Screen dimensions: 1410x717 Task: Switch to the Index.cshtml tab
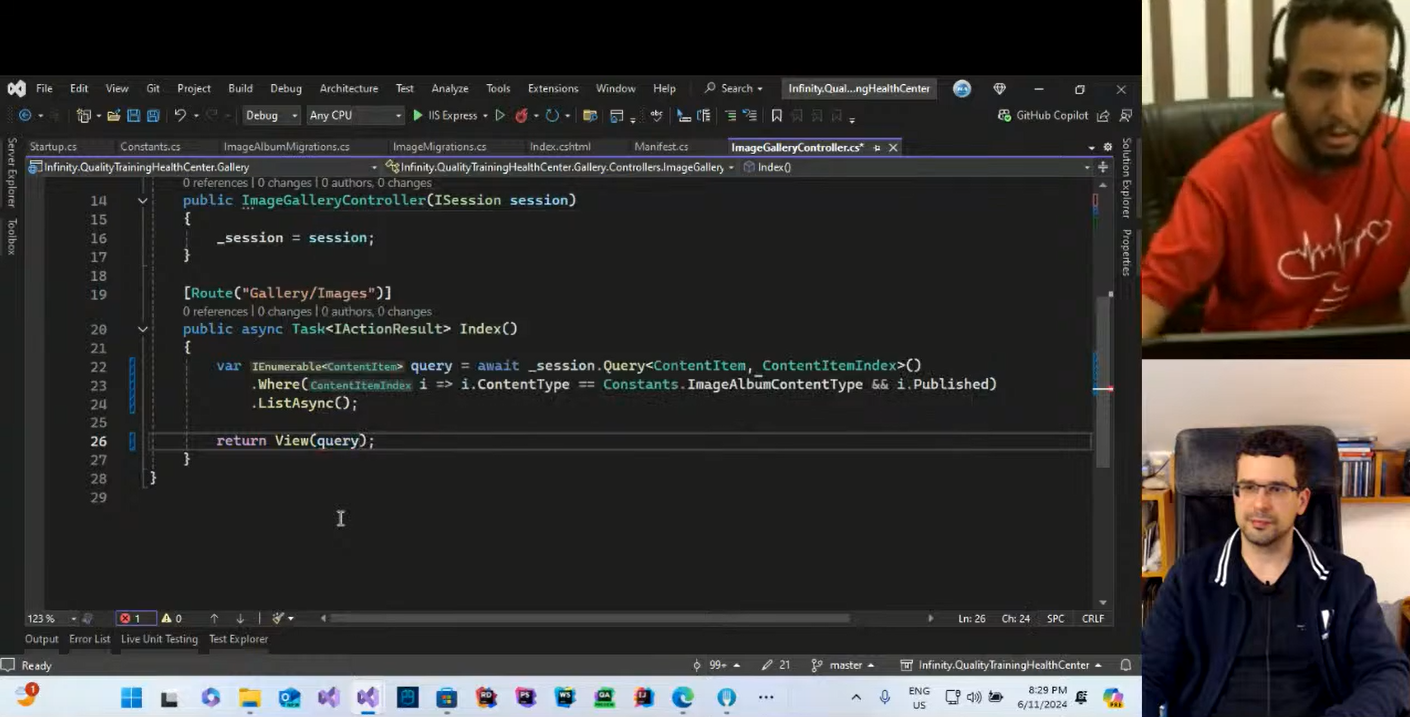click(560, 147)
